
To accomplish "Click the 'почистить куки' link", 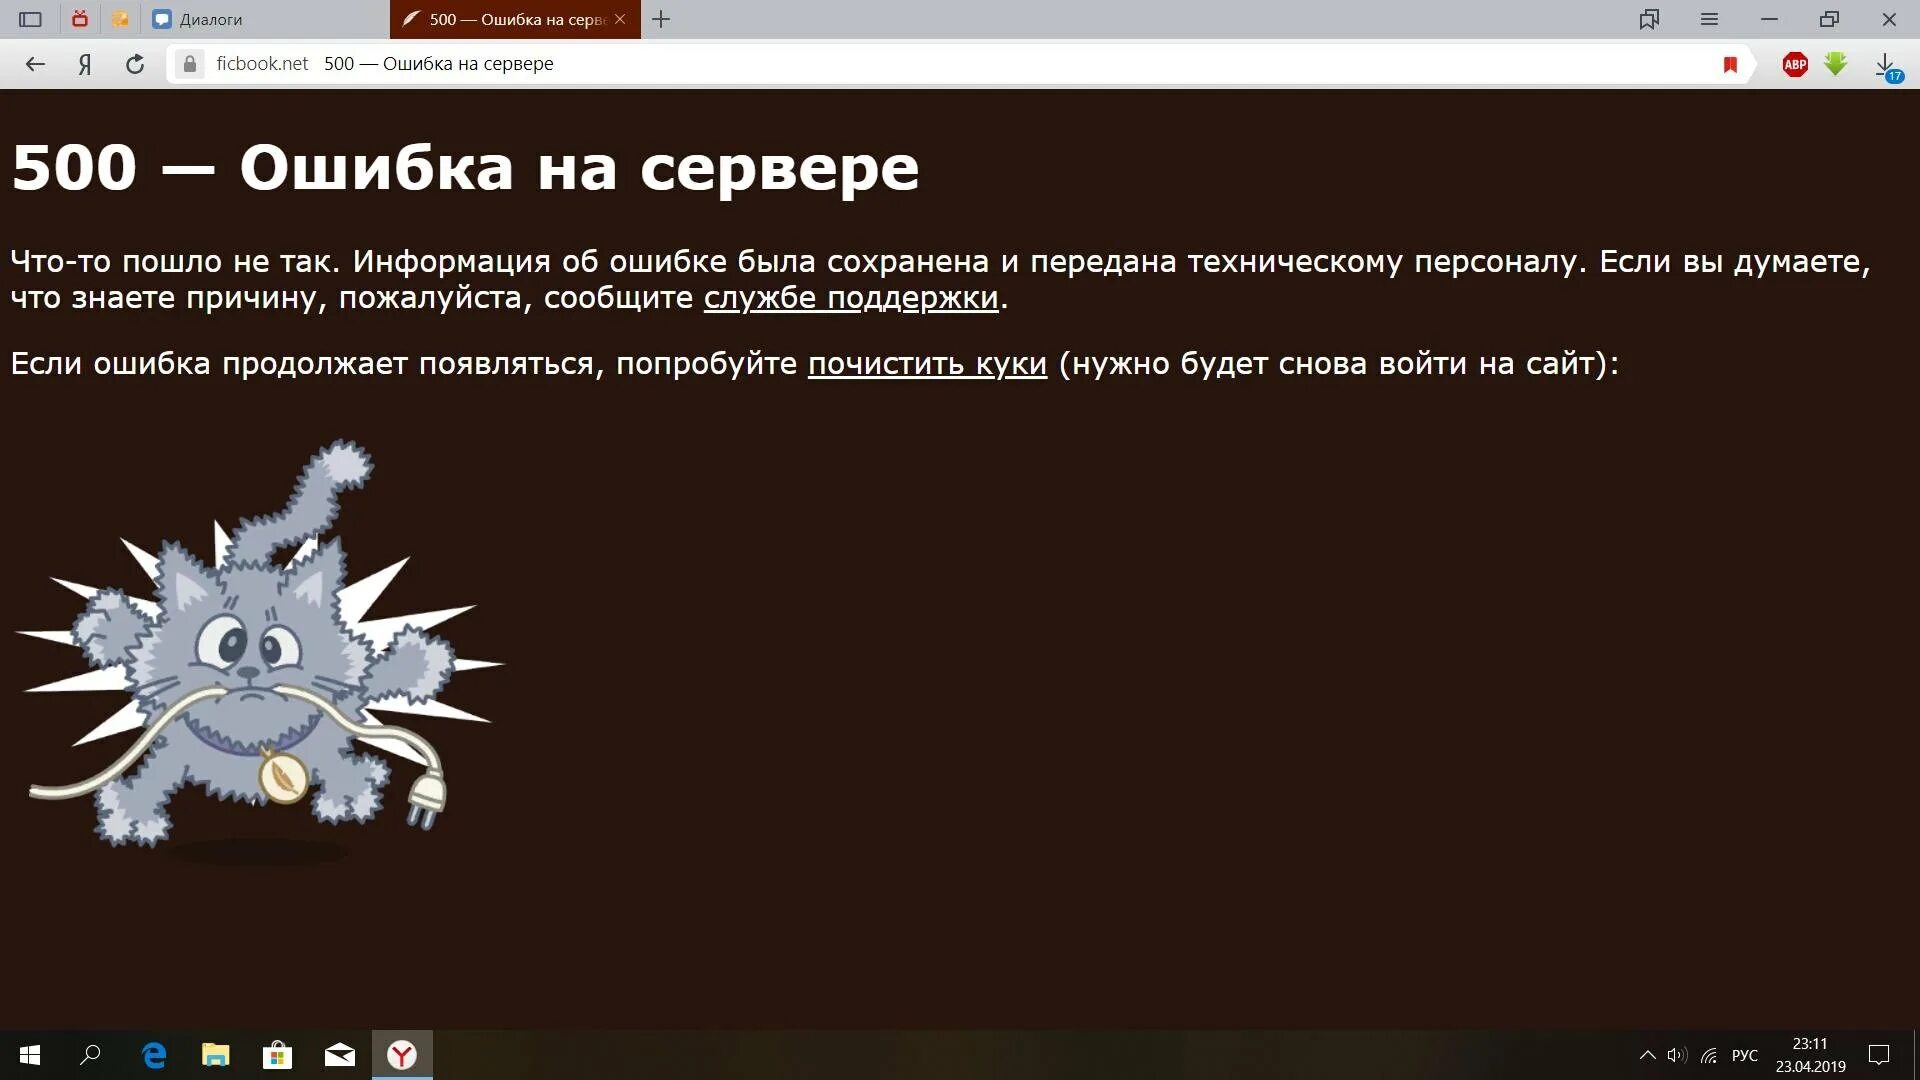I will click(x=927, y=364).
